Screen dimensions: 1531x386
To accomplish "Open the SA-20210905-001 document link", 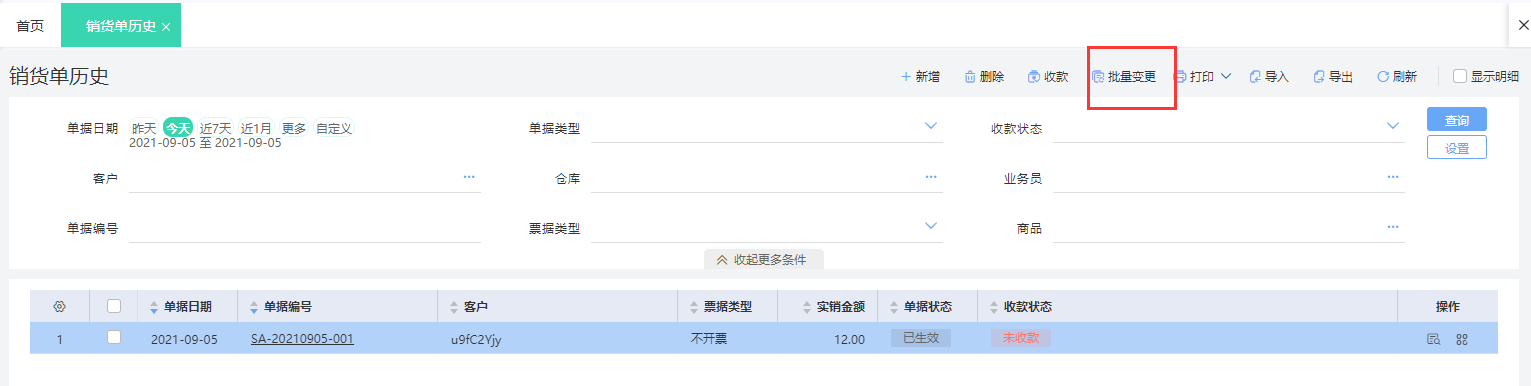I will point(302,339).
